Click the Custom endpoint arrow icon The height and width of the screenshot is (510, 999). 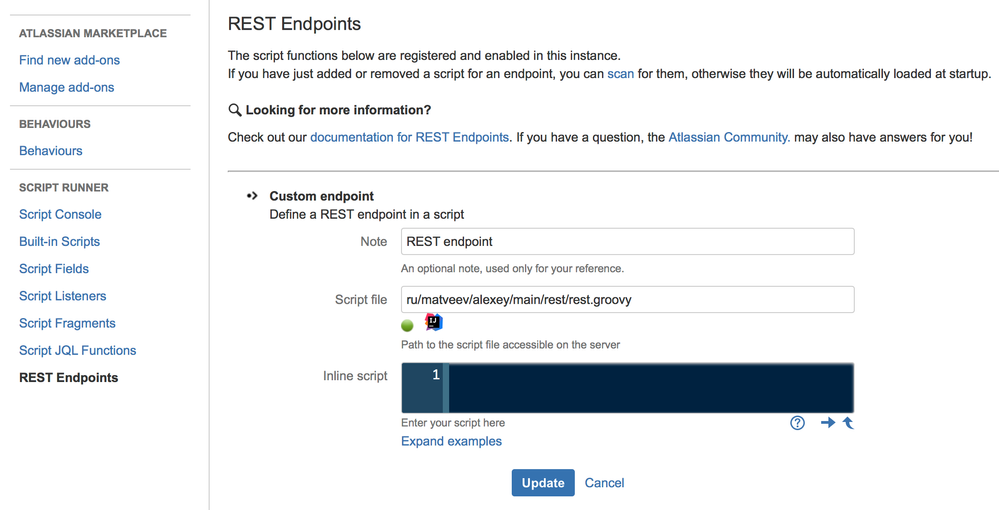(x=252, y=196)
